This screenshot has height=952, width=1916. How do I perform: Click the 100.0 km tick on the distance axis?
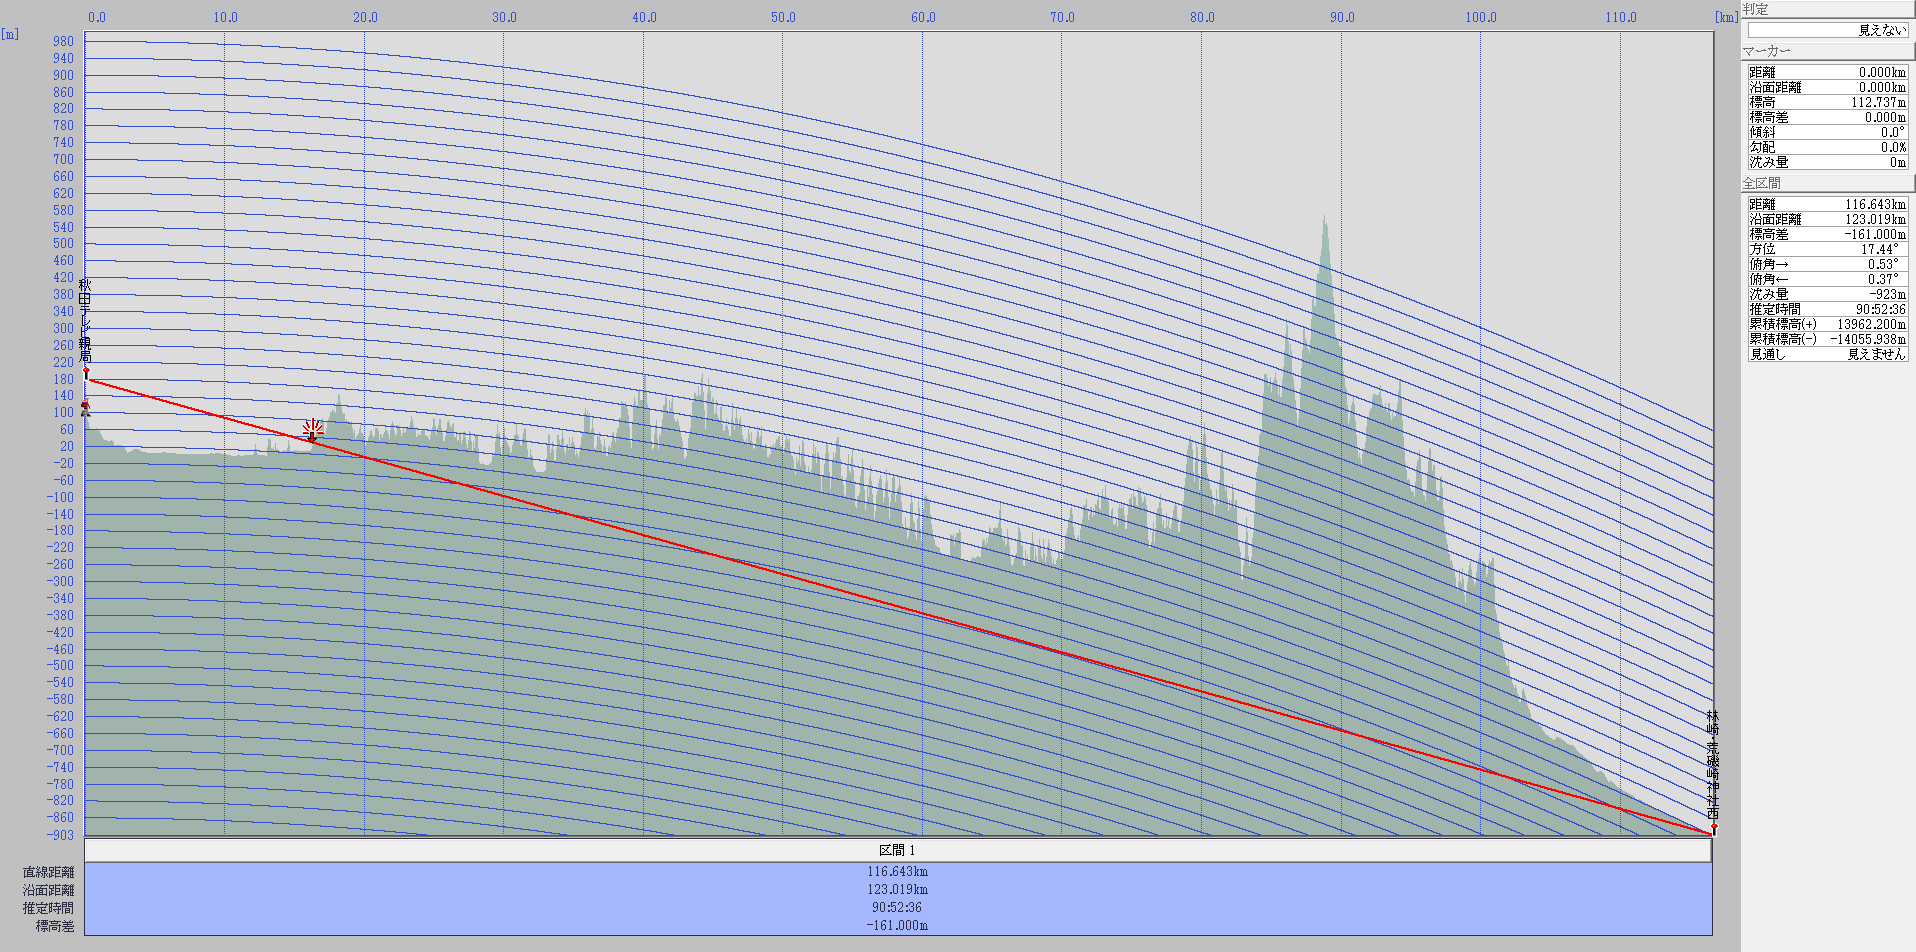point(1481,17)
